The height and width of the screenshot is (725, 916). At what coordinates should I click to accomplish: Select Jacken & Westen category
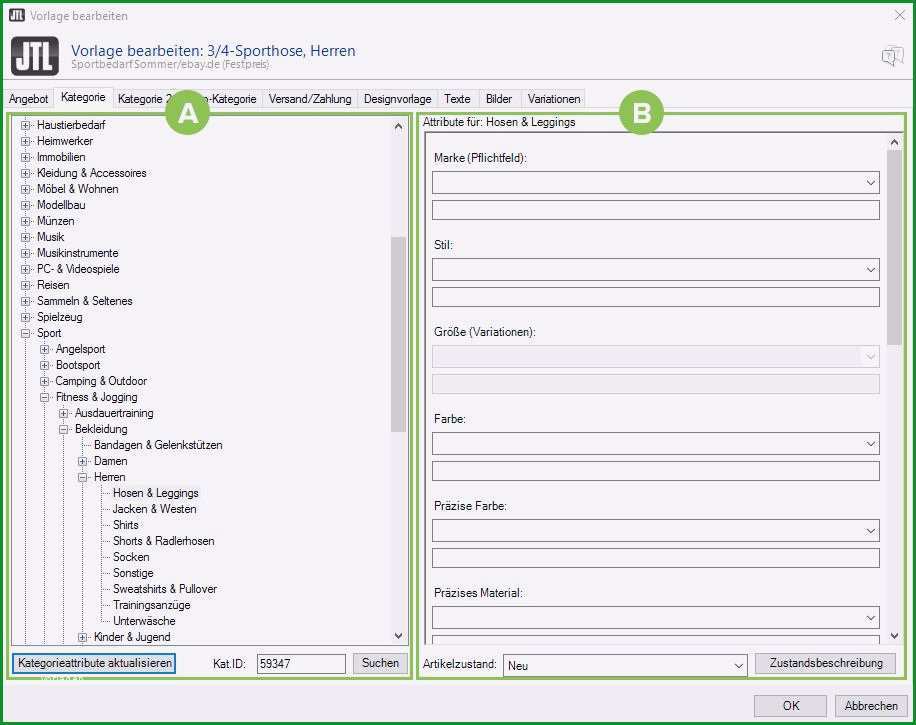point(154,509)
